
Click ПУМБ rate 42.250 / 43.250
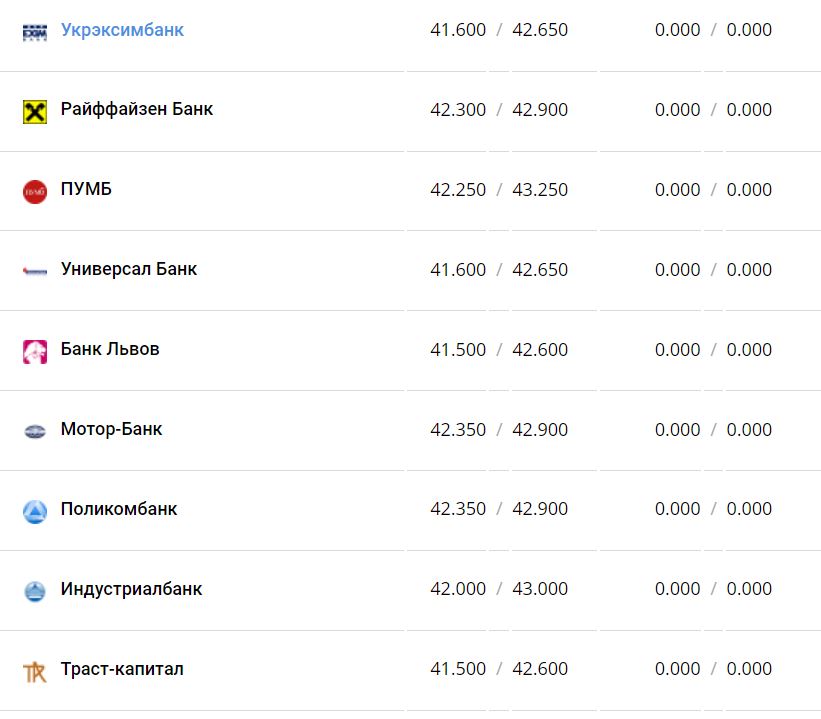(499, 190)
